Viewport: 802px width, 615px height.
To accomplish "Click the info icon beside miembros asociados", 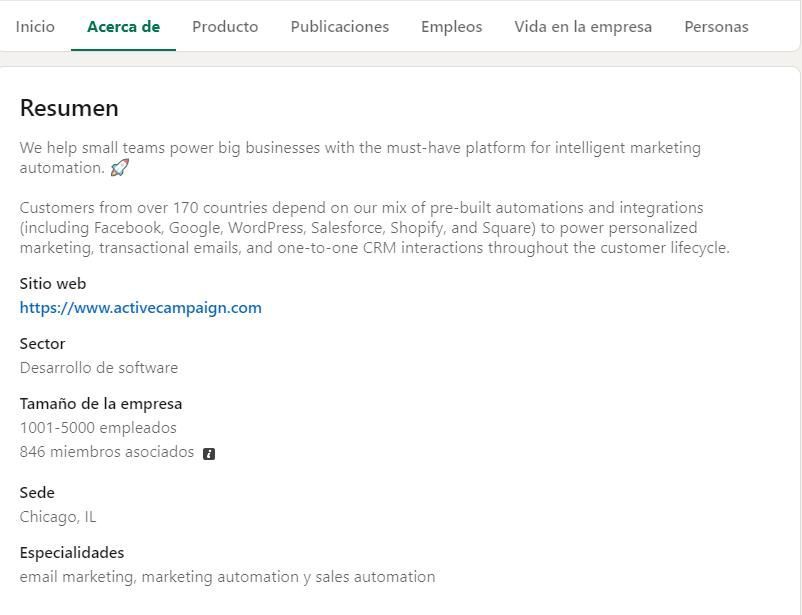I will click(x=209, y=454).
